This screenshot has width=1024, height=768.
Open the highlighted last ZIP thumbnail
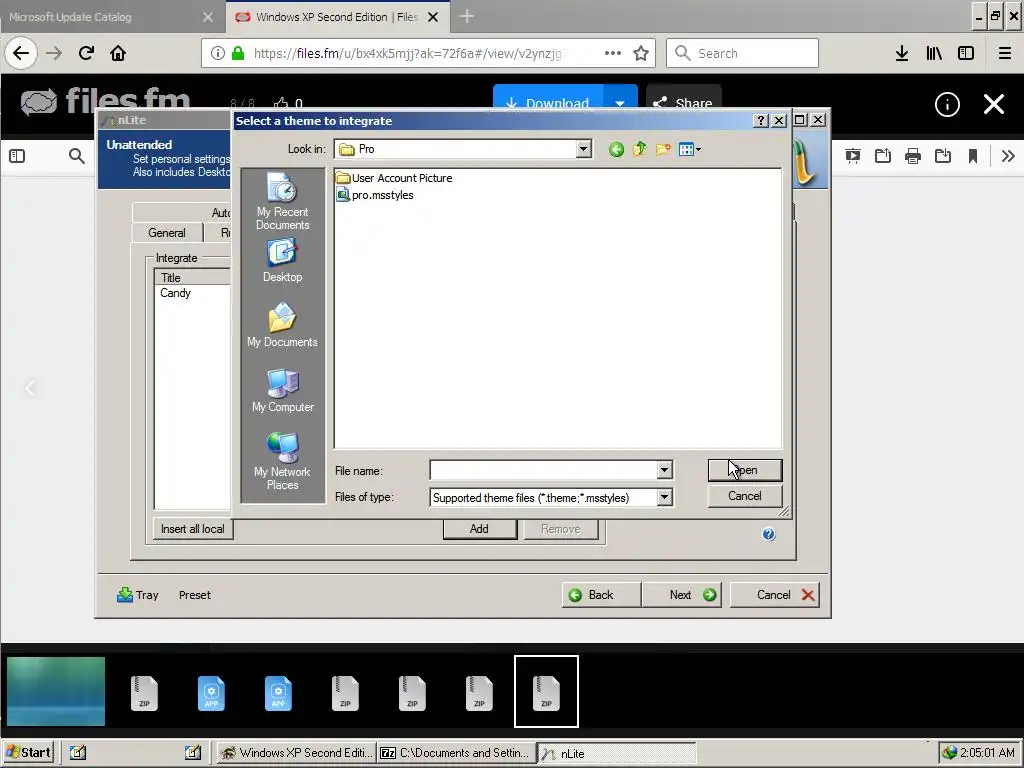tap(546, 691)
